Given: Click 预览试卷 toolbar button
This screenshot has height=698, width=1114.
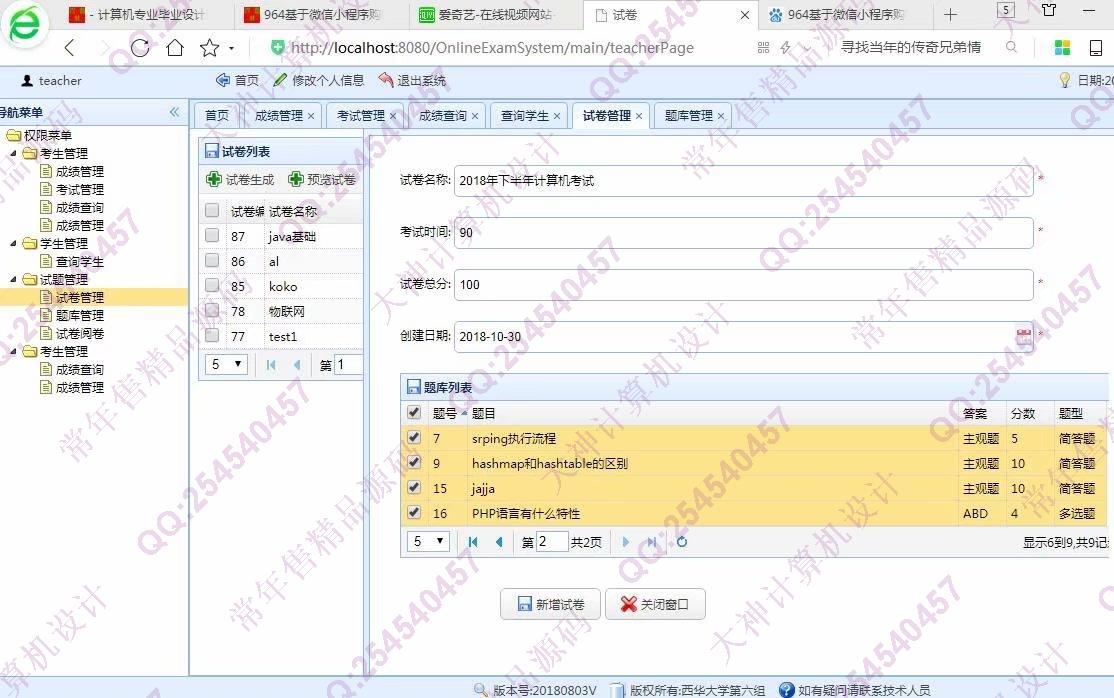Looking at the screenshot, I should coord(322,179).
